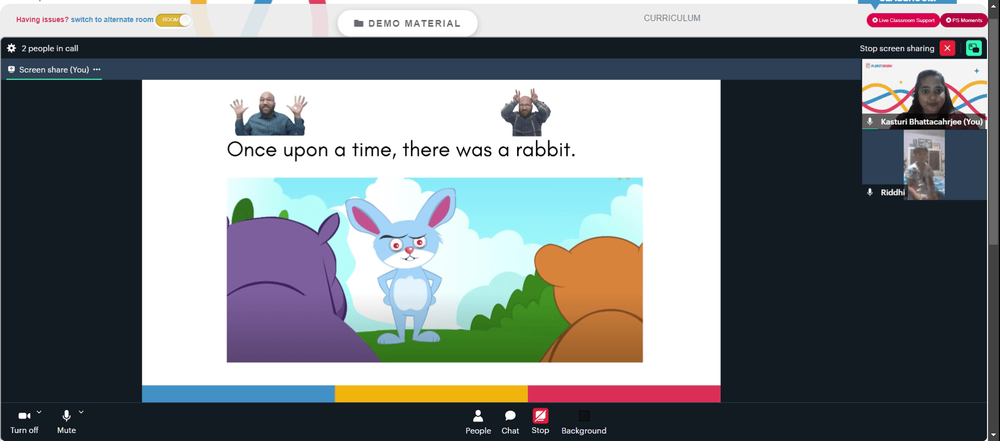The height and width of the screenshot is (441, 1000).
Task: Expand microphone options chevron
Action: tap(81, 412)
